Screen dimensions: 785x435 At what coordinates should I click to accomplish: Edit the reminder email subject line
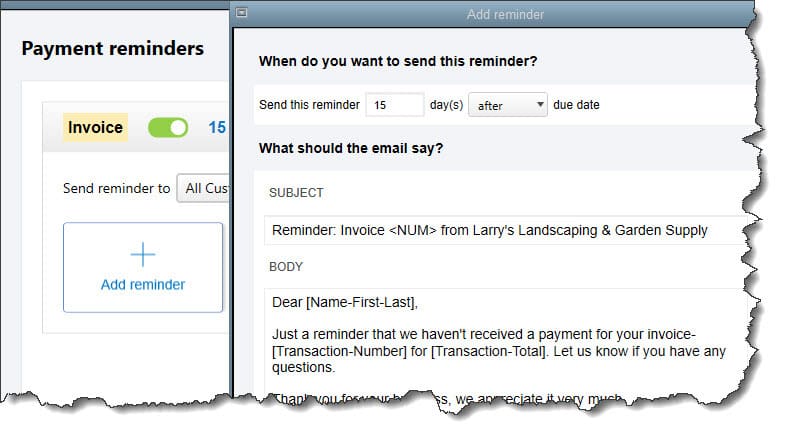[506, 230]
